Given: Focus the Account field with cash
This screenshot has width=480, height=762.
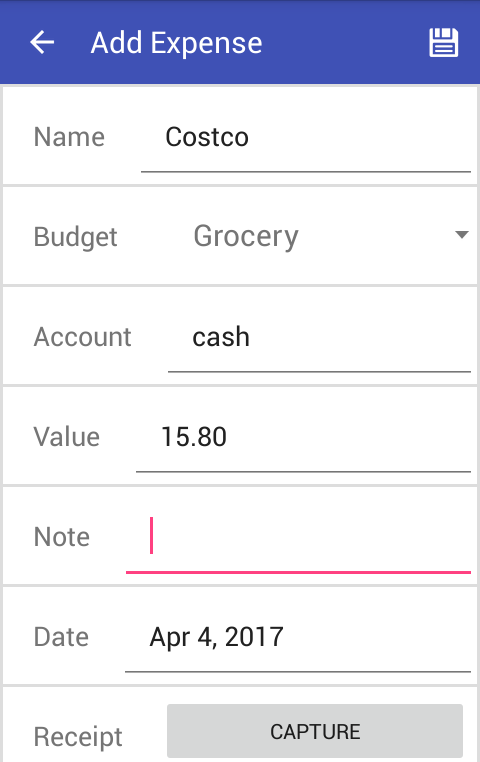Looking at the screenshot, I should 319,338.
